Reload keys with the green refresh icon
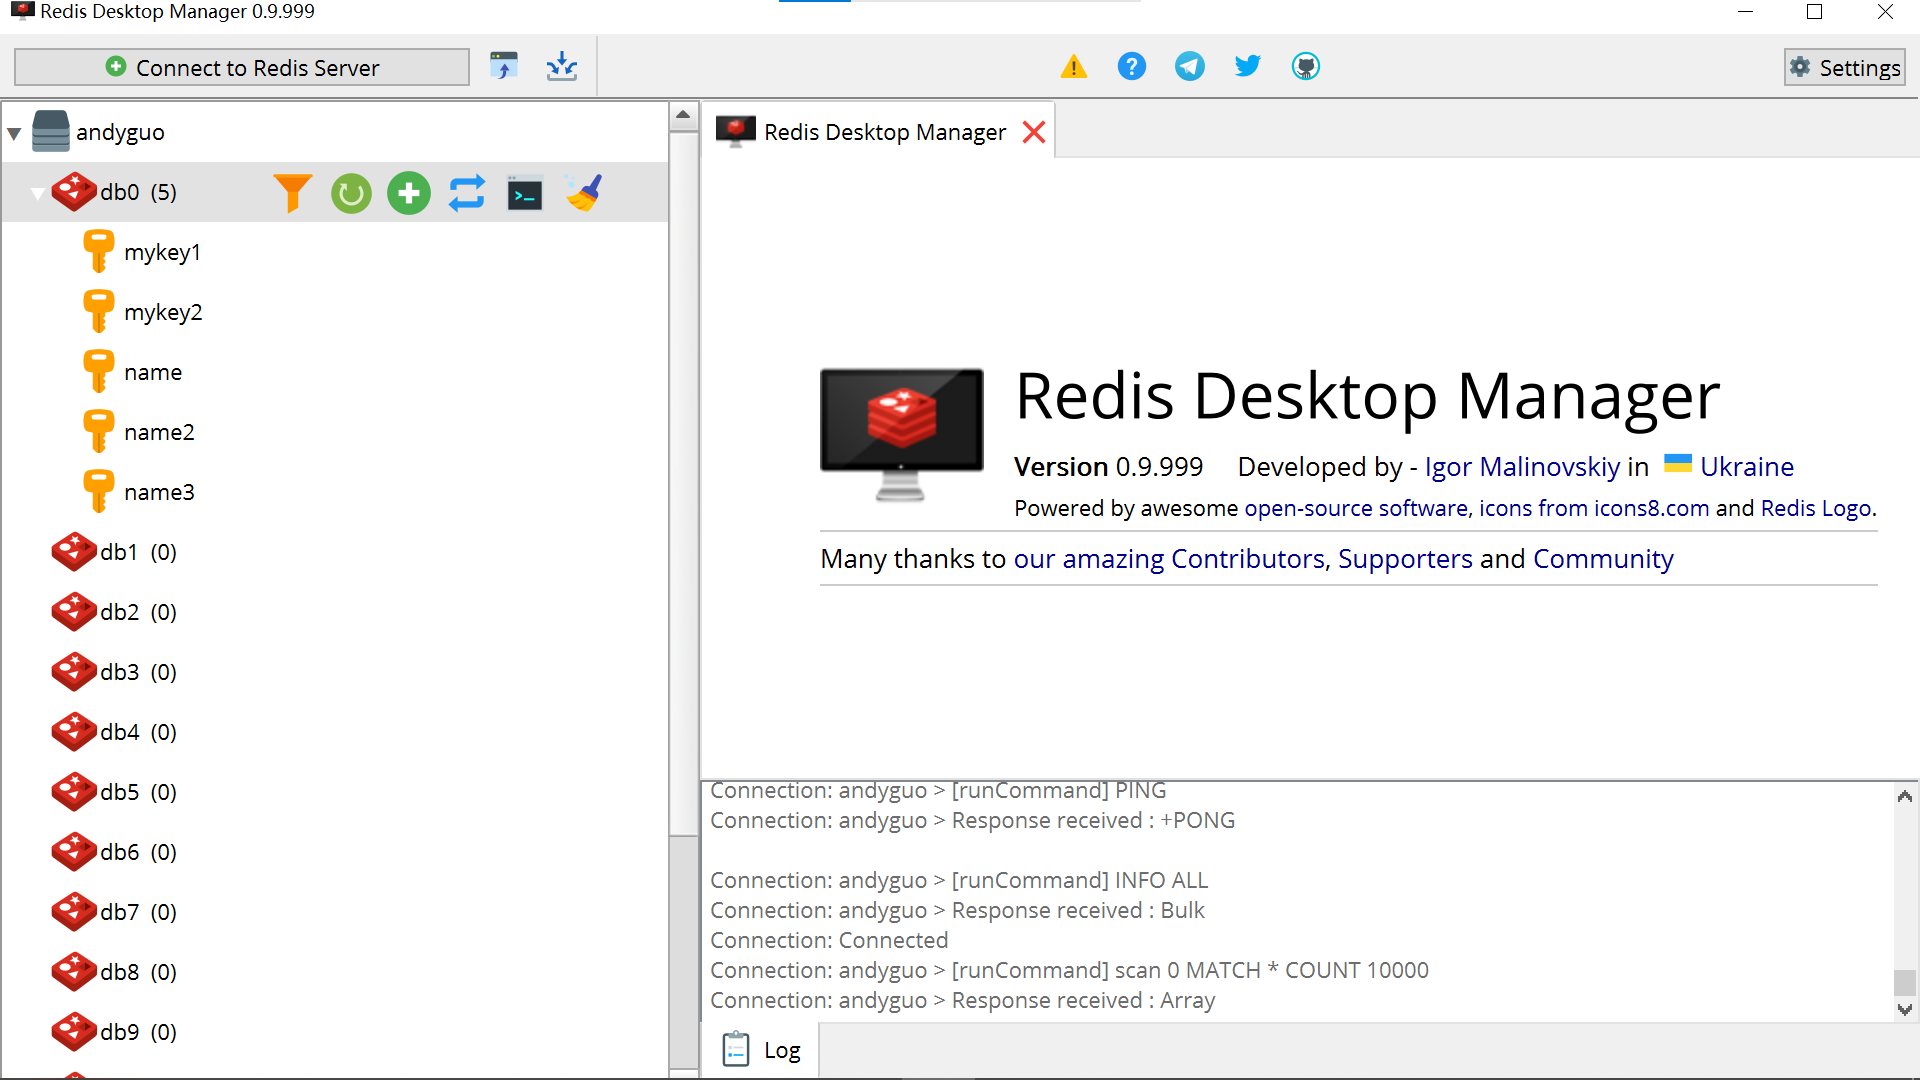Image resolution: width=1920 pixels, height=1080 pixels. tap(351, 193)
